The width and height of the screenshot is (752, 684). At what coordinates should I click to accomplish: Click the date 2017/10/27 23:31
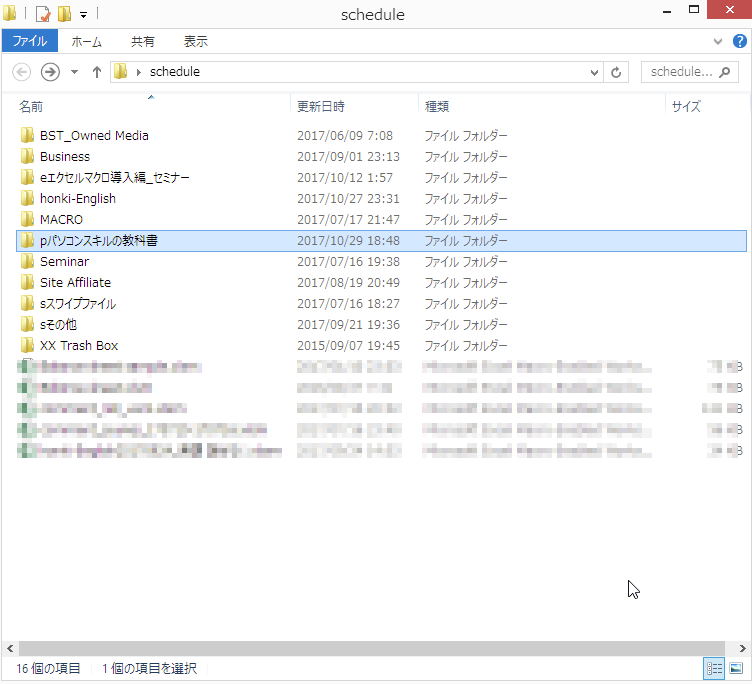point(348,199)
